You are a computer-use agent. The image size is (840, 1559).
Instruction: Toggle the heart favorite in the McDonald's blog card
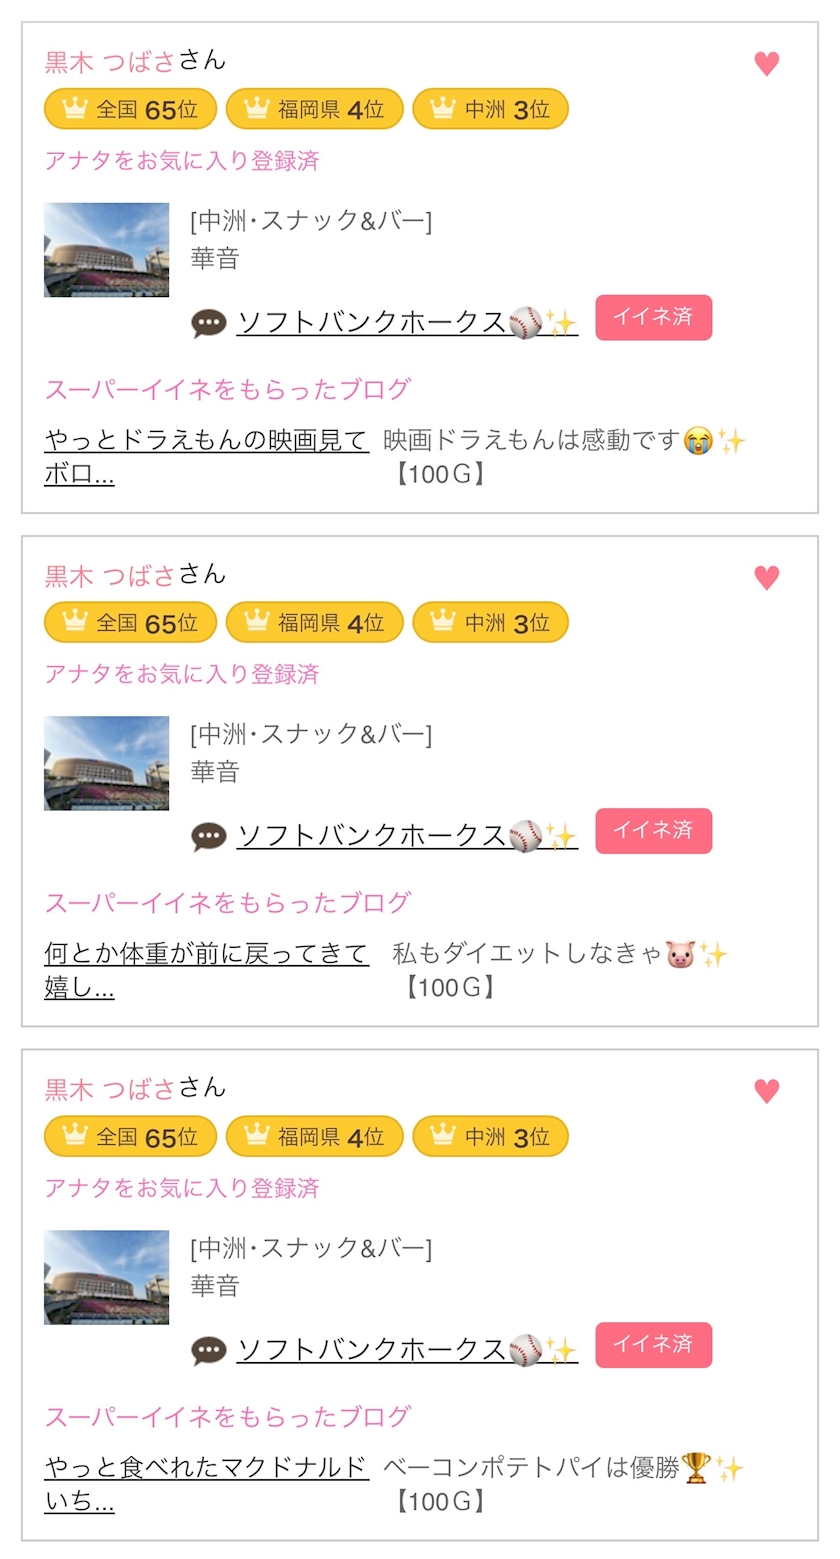(766, 1091)
